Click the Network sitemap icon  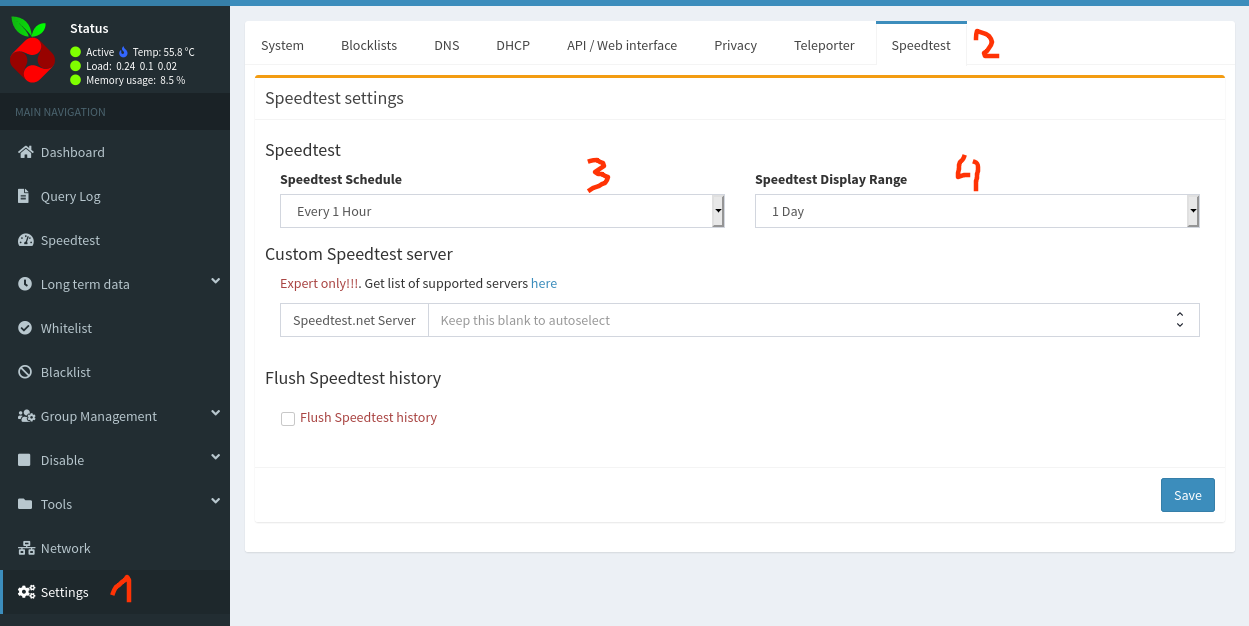pyautogui.click(x=26, y=548)
